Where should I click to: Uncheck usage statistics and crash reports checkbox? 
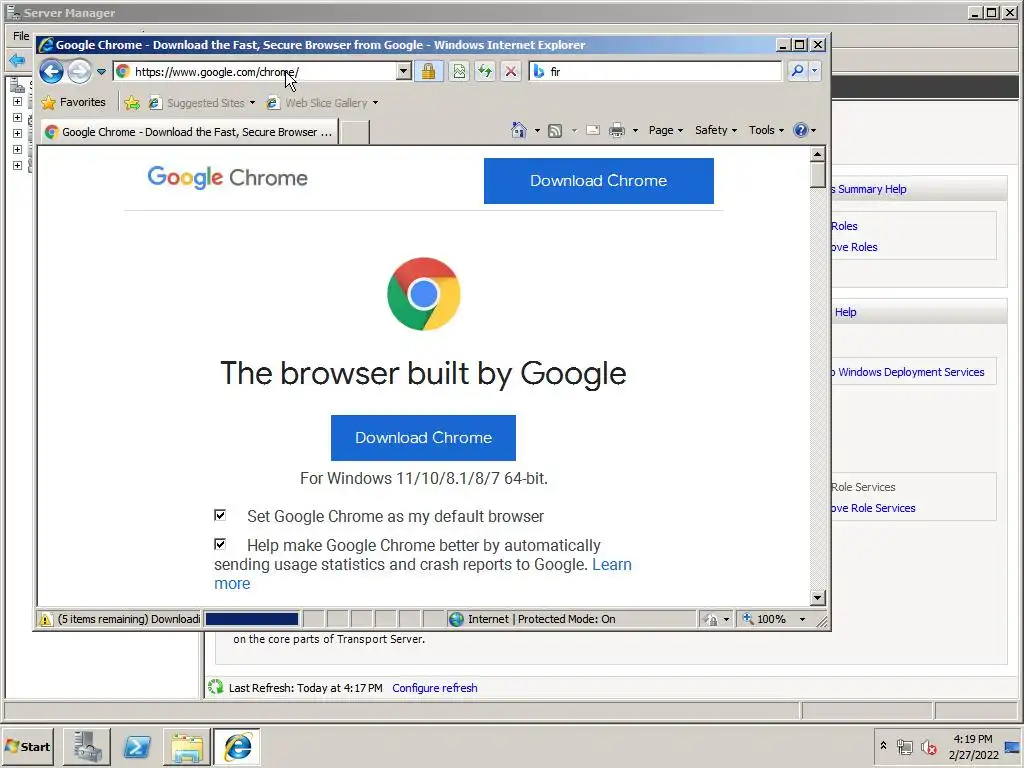tap(220, 544)
